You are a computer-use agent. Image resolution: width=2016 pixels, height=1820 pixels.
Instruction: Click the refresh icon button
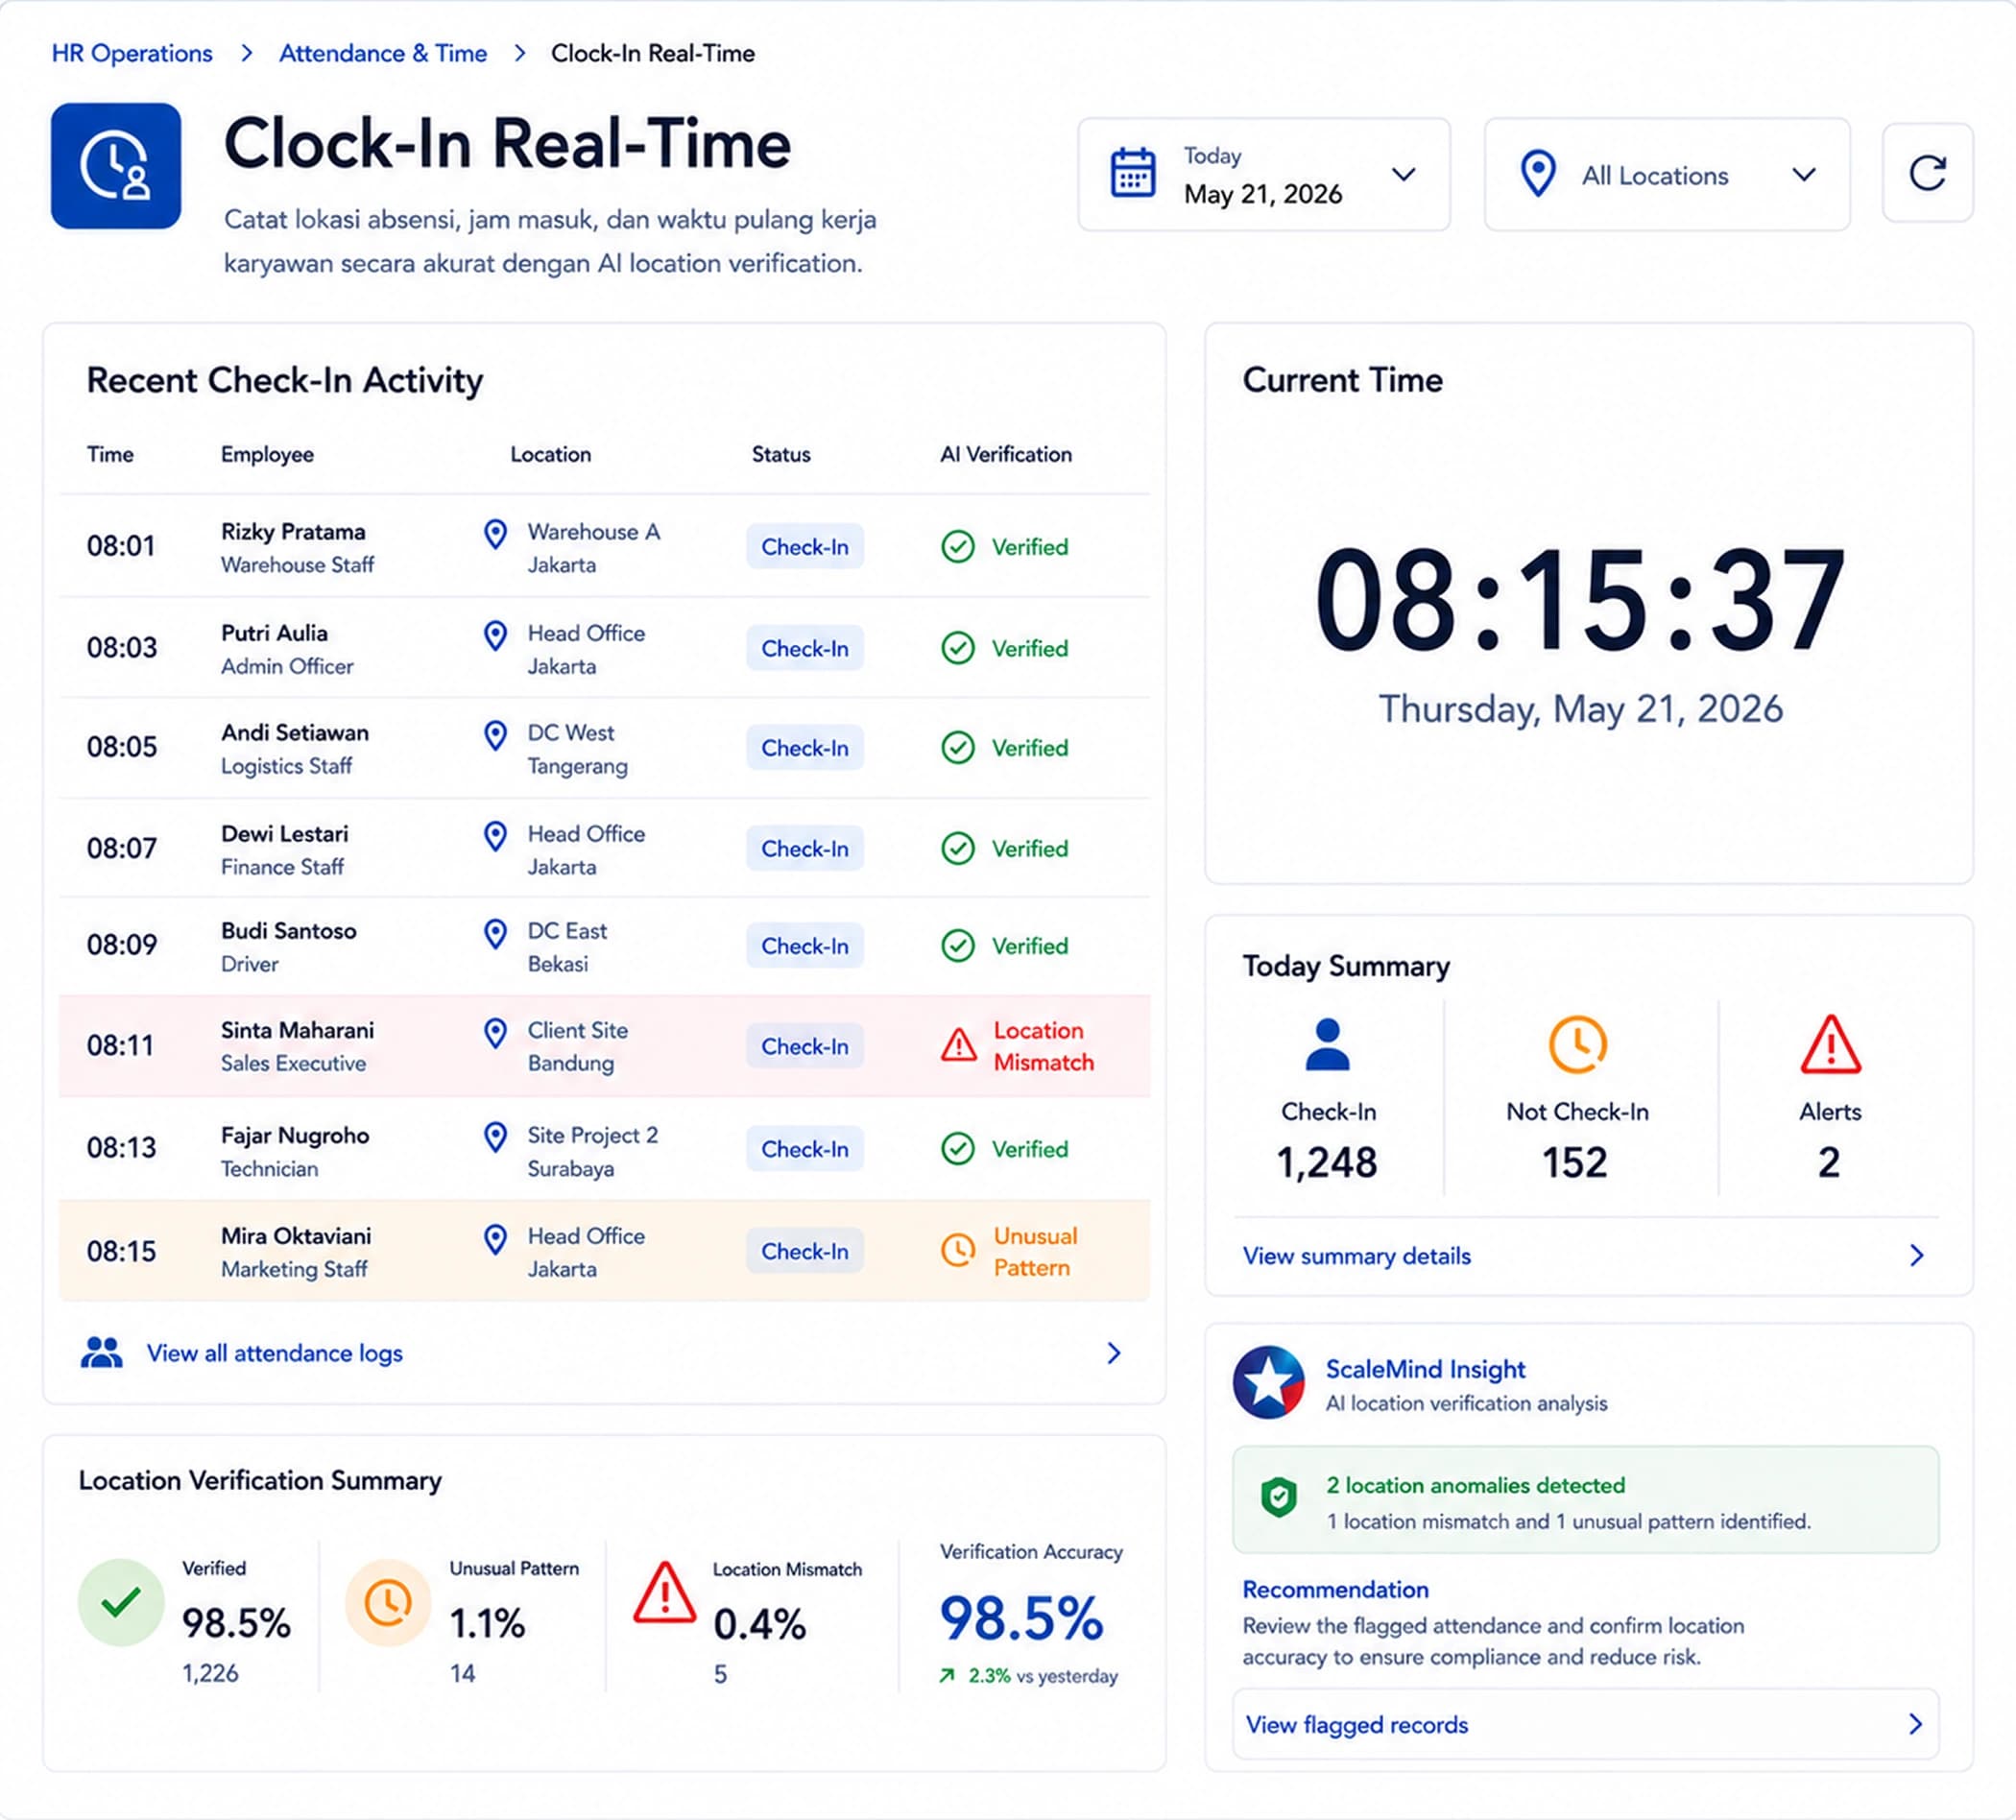coord(1927,173)
